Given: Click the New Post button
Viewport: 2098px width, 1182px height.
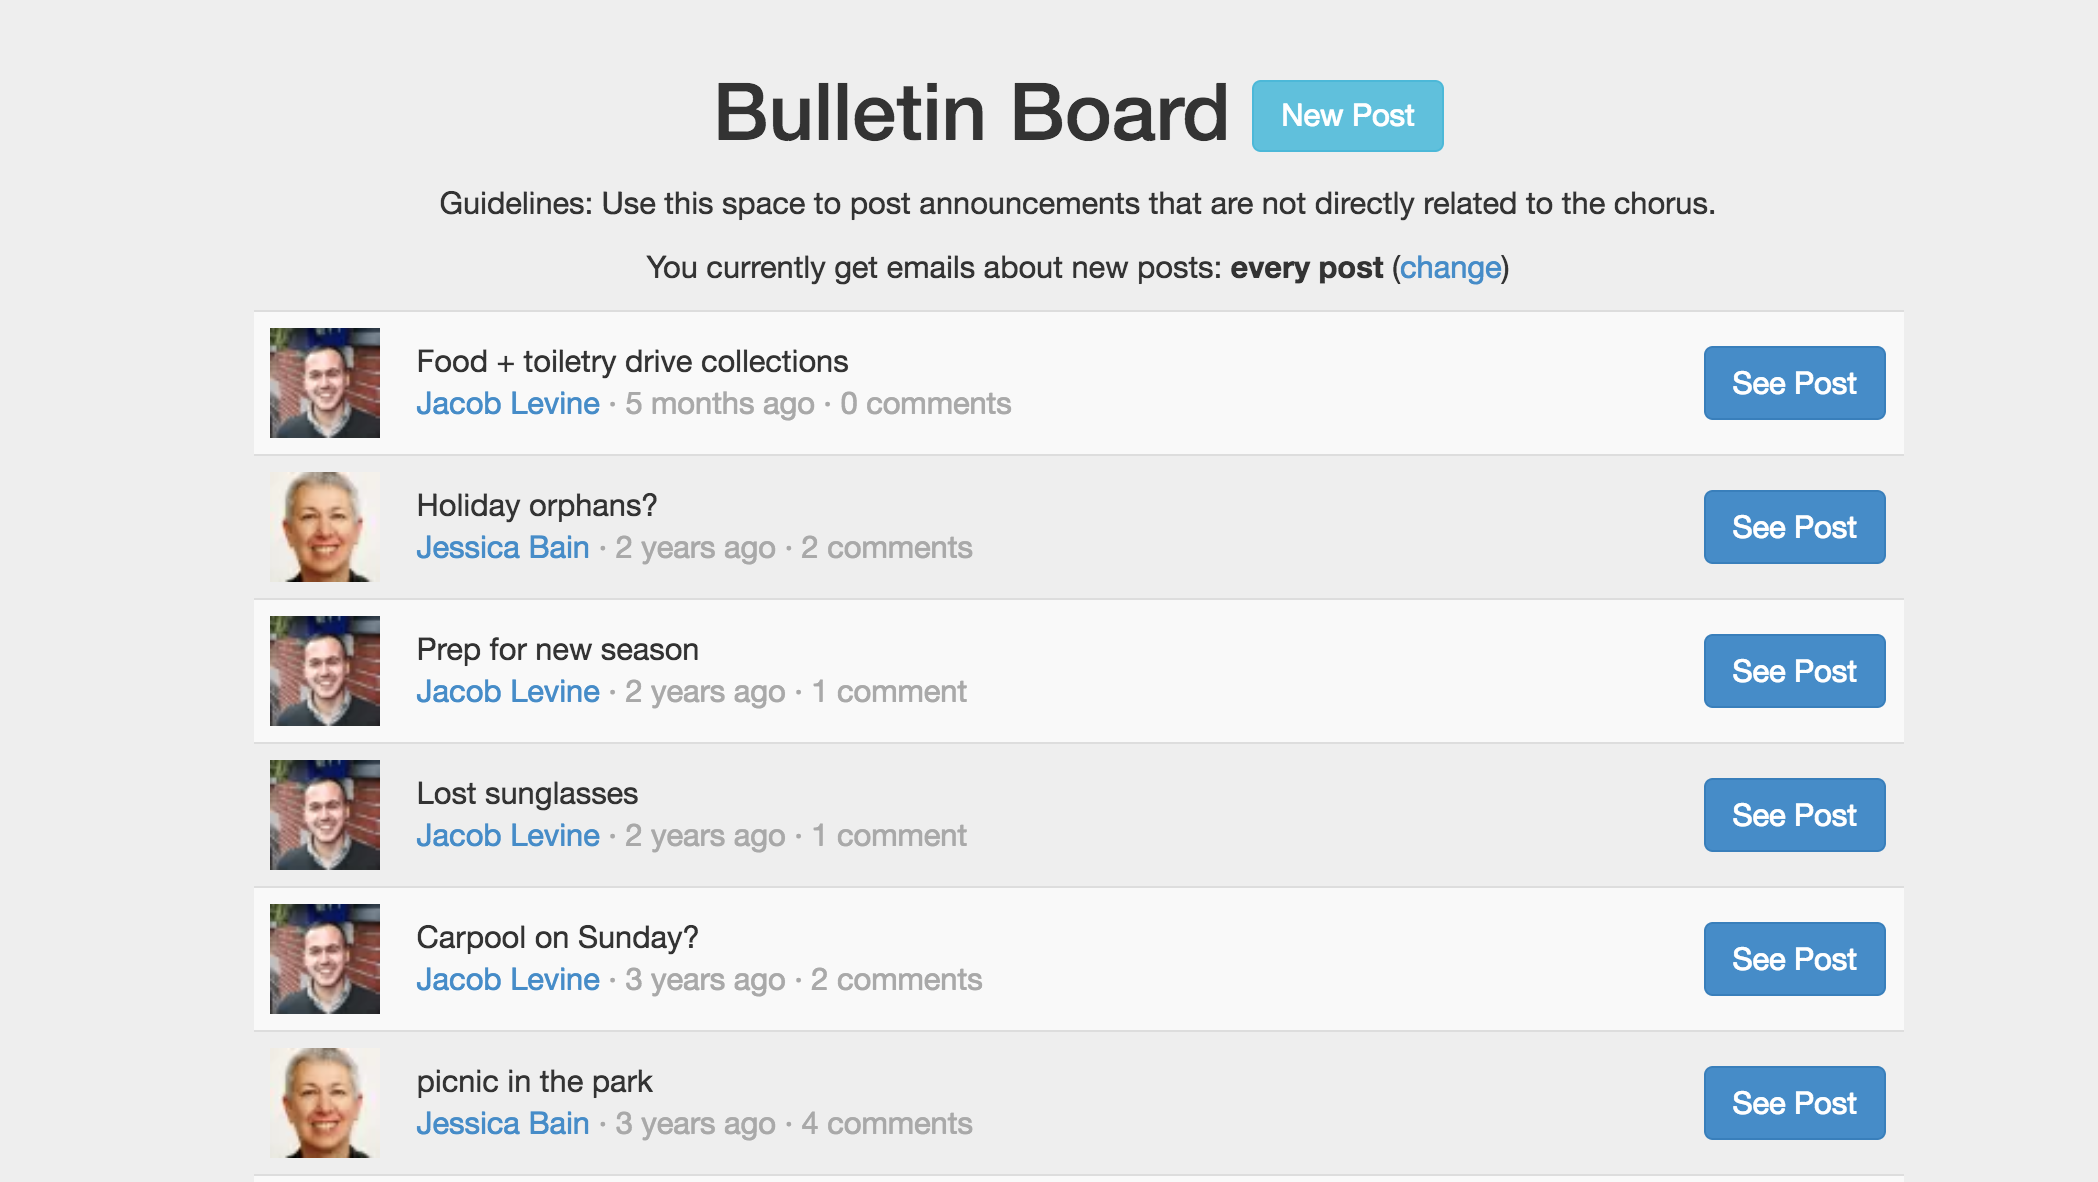Looking at the screenshot, I should (1347, 116).
